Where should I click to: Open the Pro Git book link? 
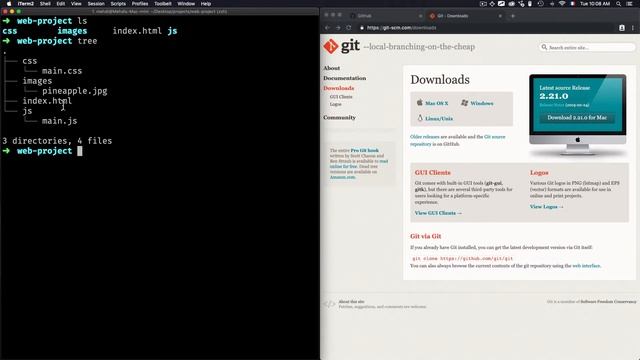364,150
